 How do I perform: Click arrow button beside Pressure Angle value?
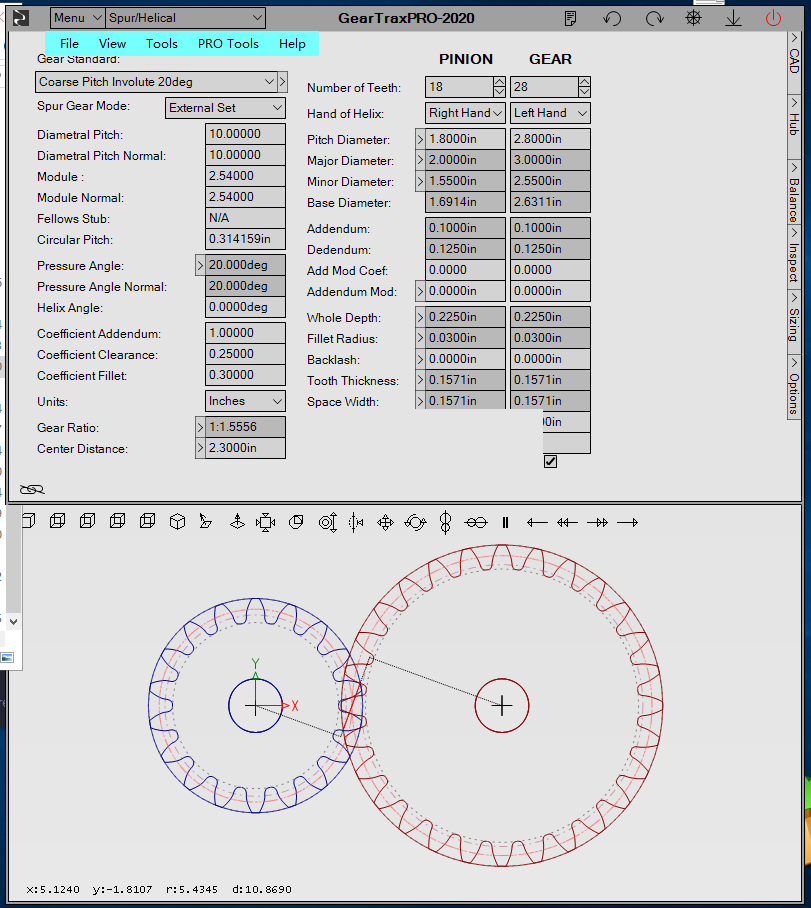pos(200,265)
